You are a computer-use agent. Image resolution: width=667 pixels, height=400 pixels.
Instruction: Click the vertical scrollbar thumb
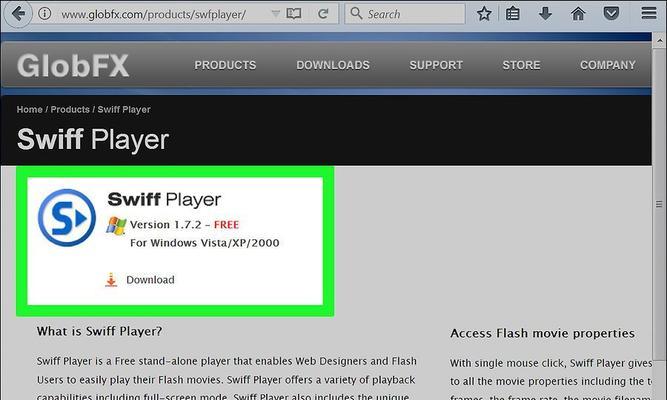[659, 204]
